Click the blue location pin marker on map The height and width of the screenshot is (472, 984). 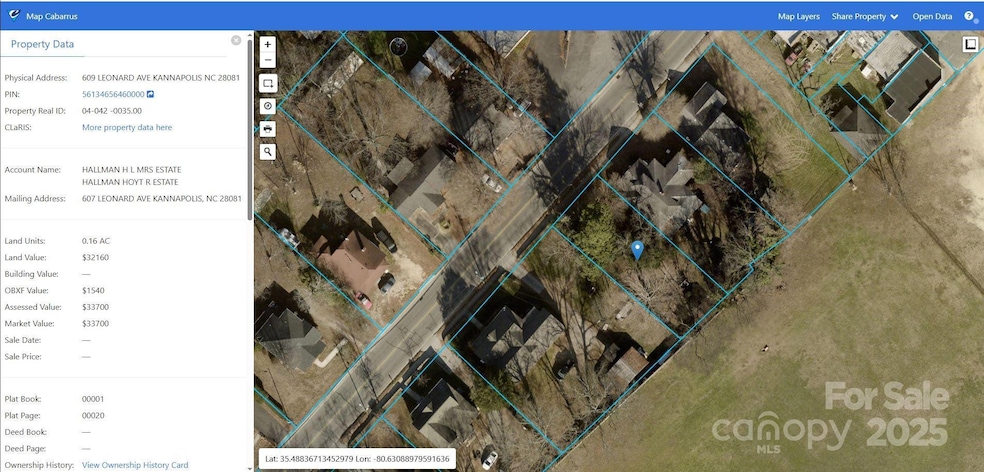tap(637, 250)
